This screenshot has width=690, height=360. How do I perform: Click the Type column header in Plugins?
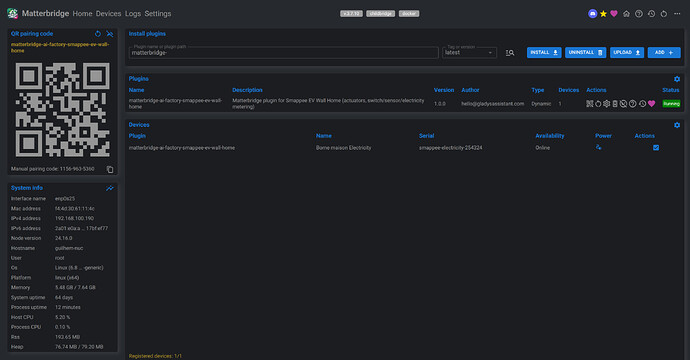538,90
